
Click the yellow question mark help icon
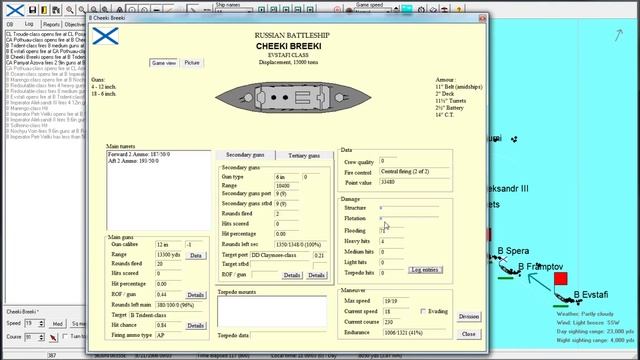tap(459, 10)
